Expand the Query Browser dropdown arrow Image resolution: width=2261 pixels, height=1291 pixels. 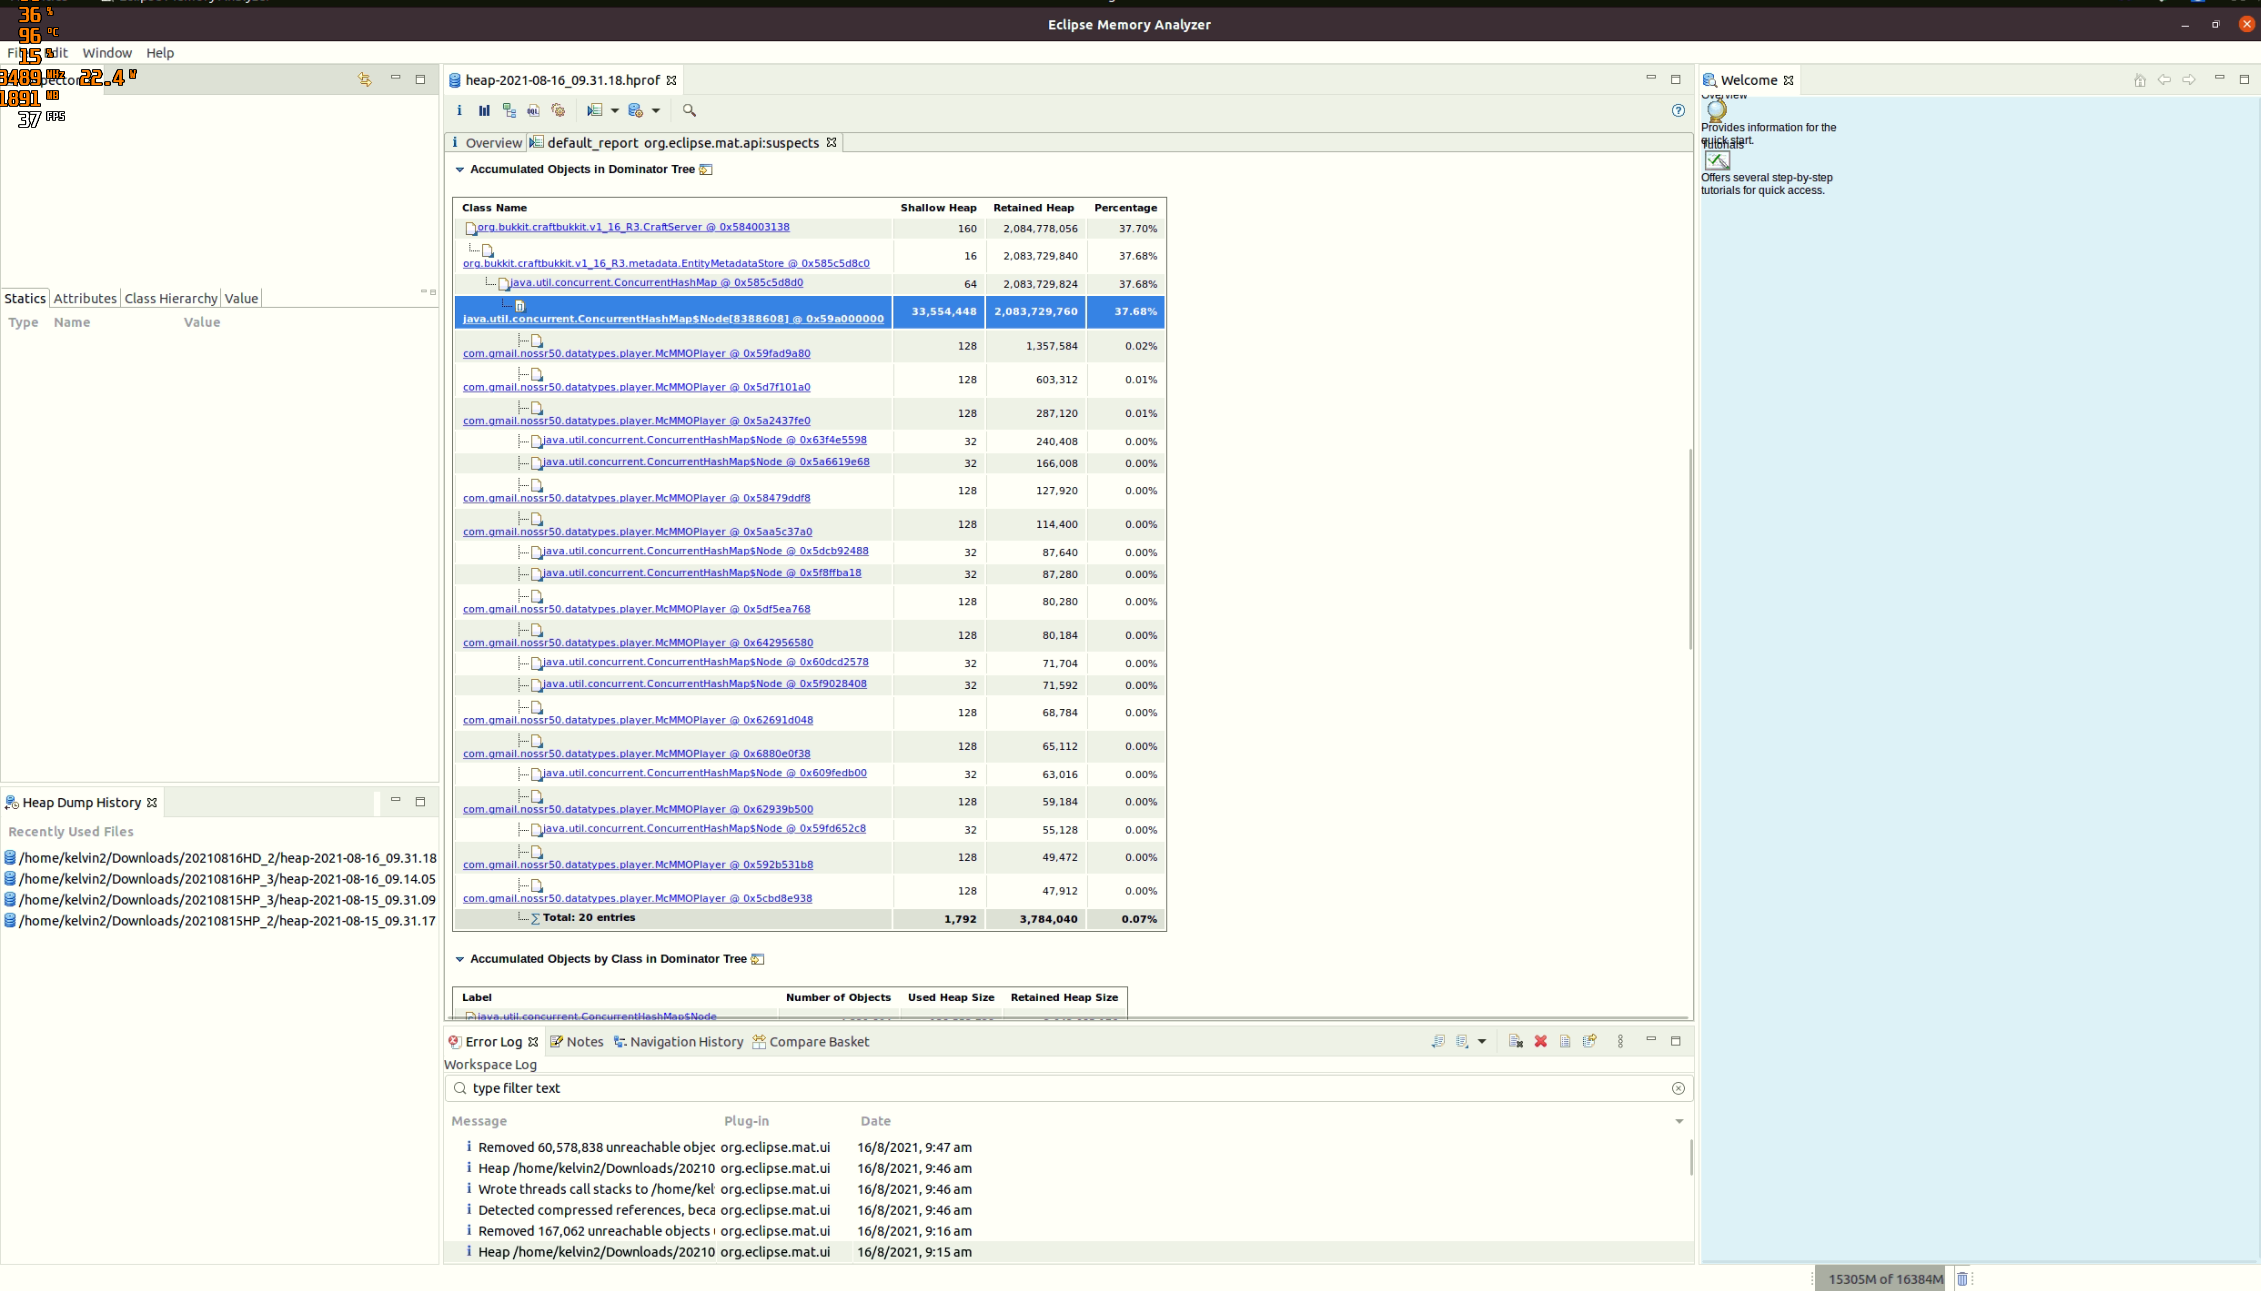[656, 111]
